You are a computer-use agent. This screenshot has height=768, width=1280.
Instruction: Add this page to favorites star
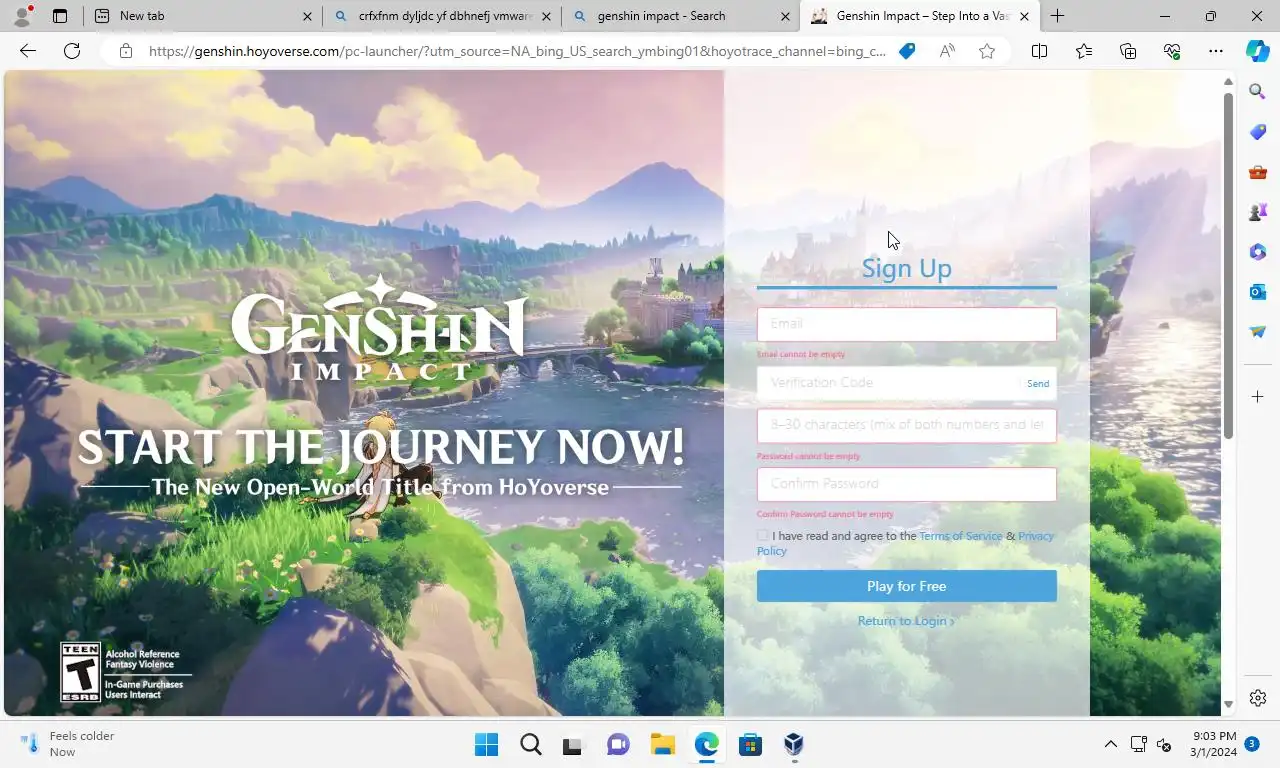(987, 51)
